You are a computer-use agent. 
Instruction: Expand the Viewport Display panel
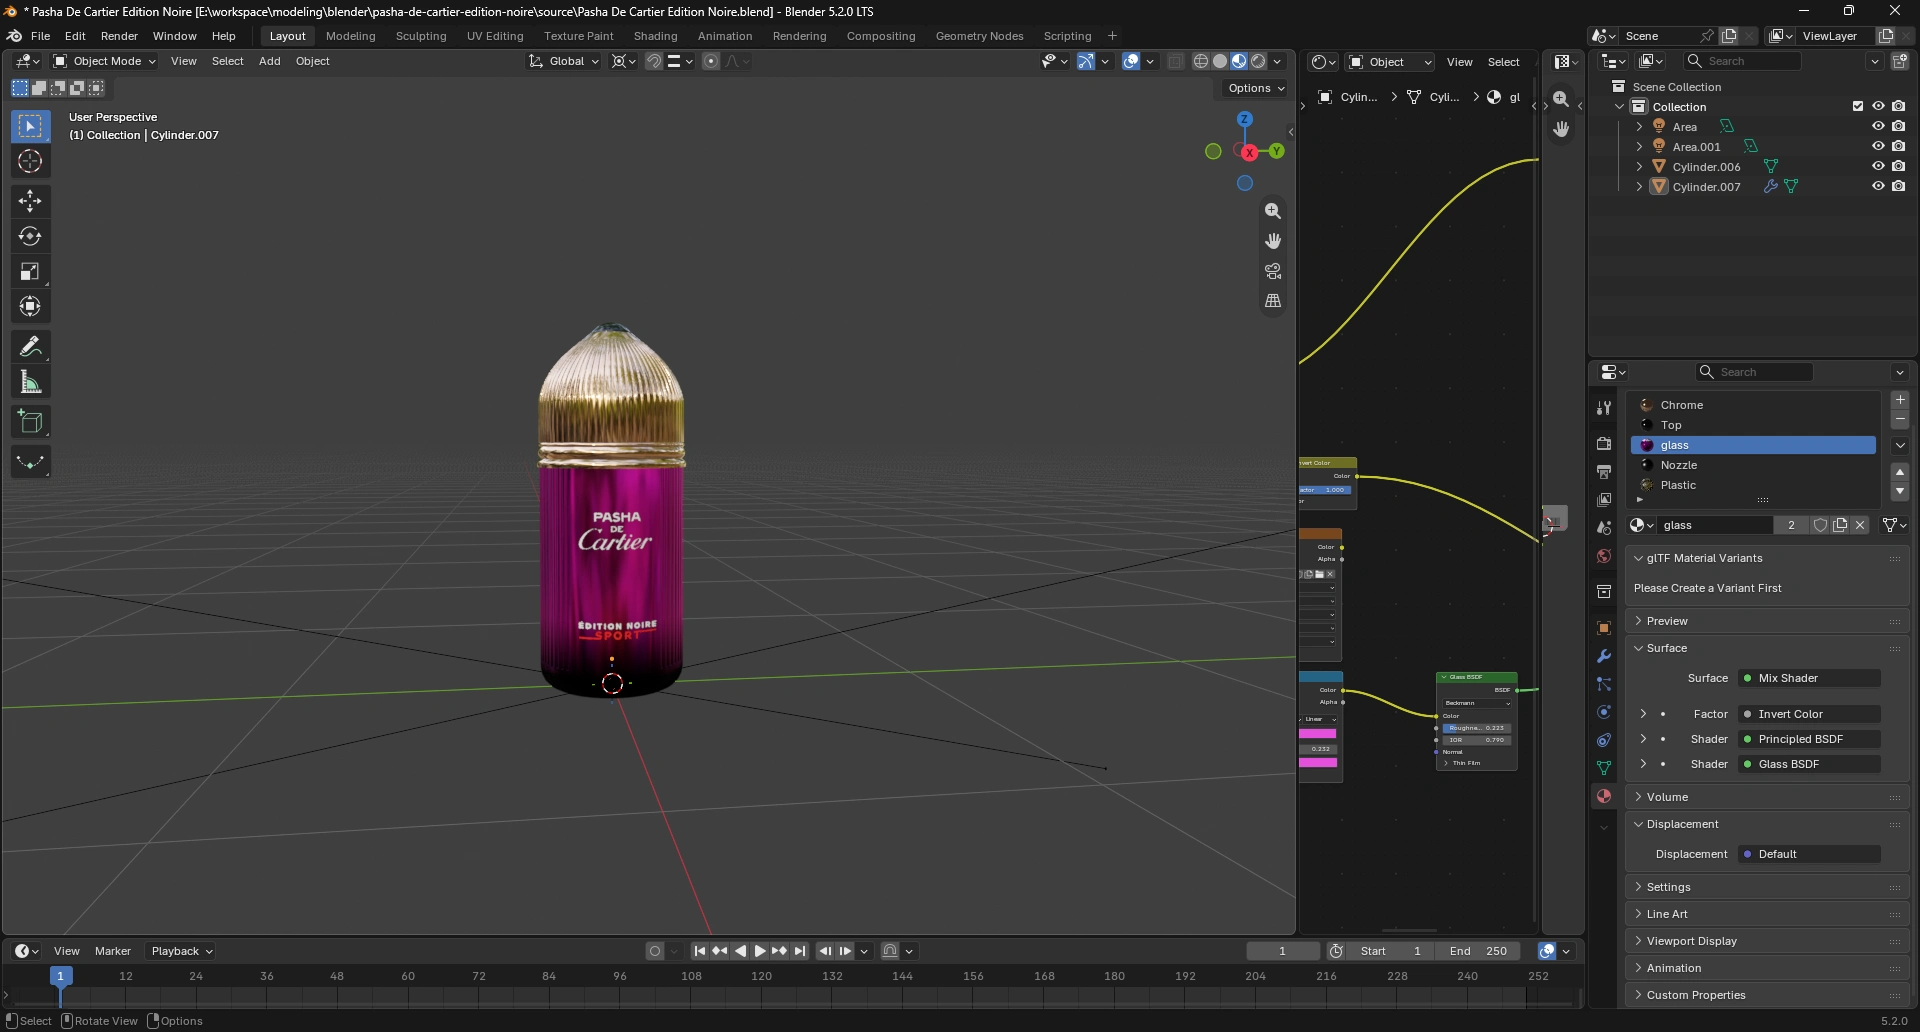pyautogui.click(x=1691, y=941)
